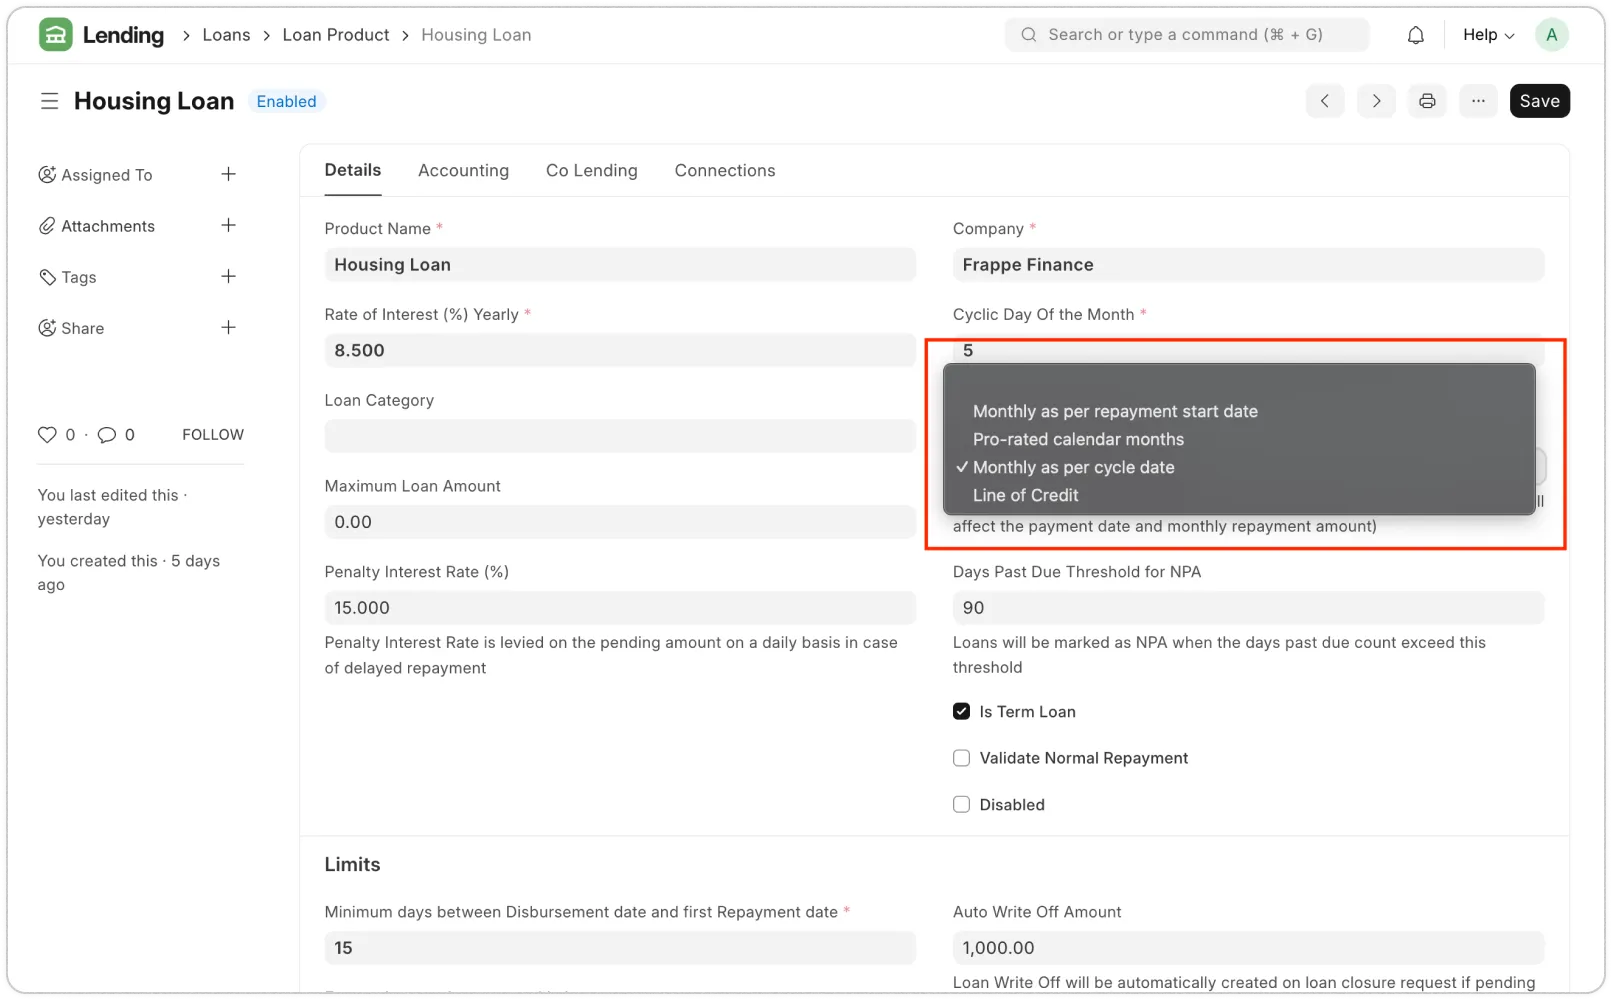Open the three-dots more options menu

(x=1478, y=101)
